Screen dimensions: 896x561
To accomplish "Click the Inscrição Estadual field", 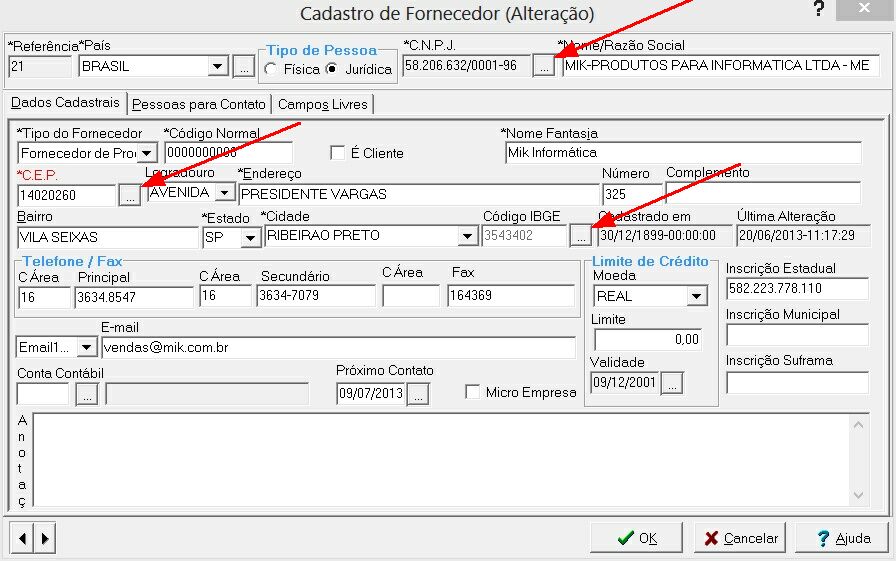I will (797, 288).
